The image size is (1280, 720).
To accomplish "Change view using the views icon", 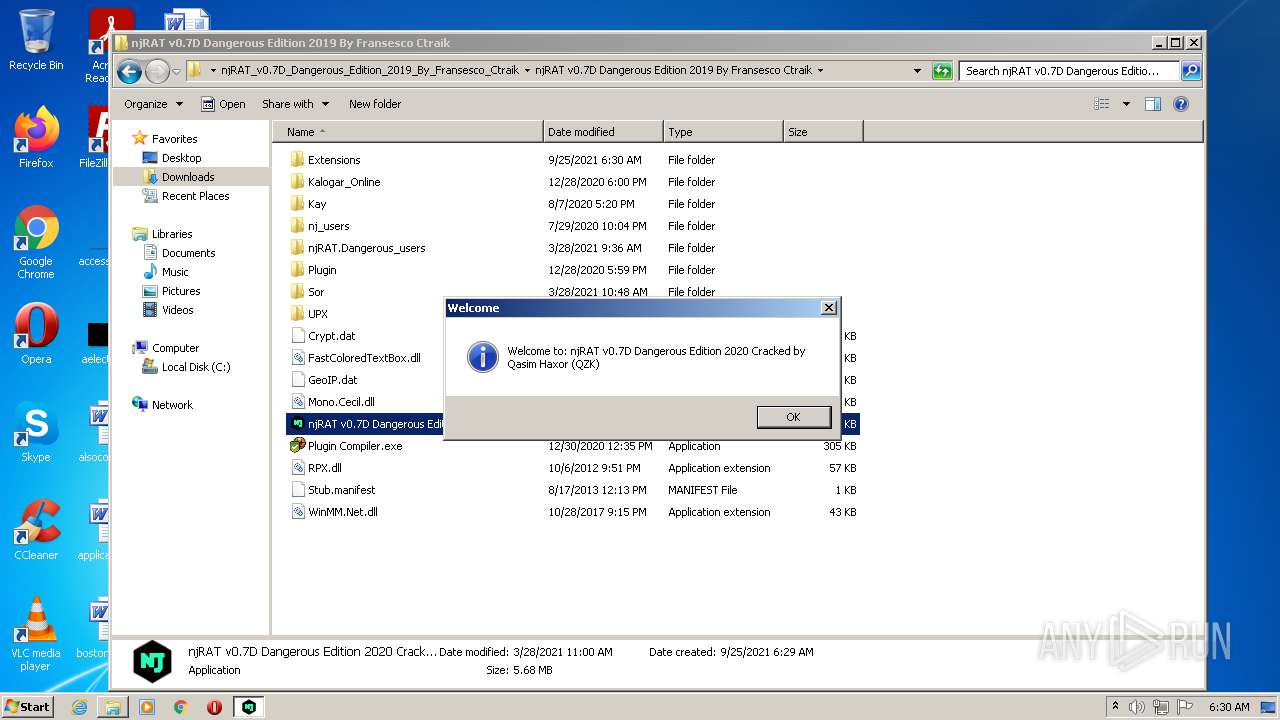I will point(1102,104).
